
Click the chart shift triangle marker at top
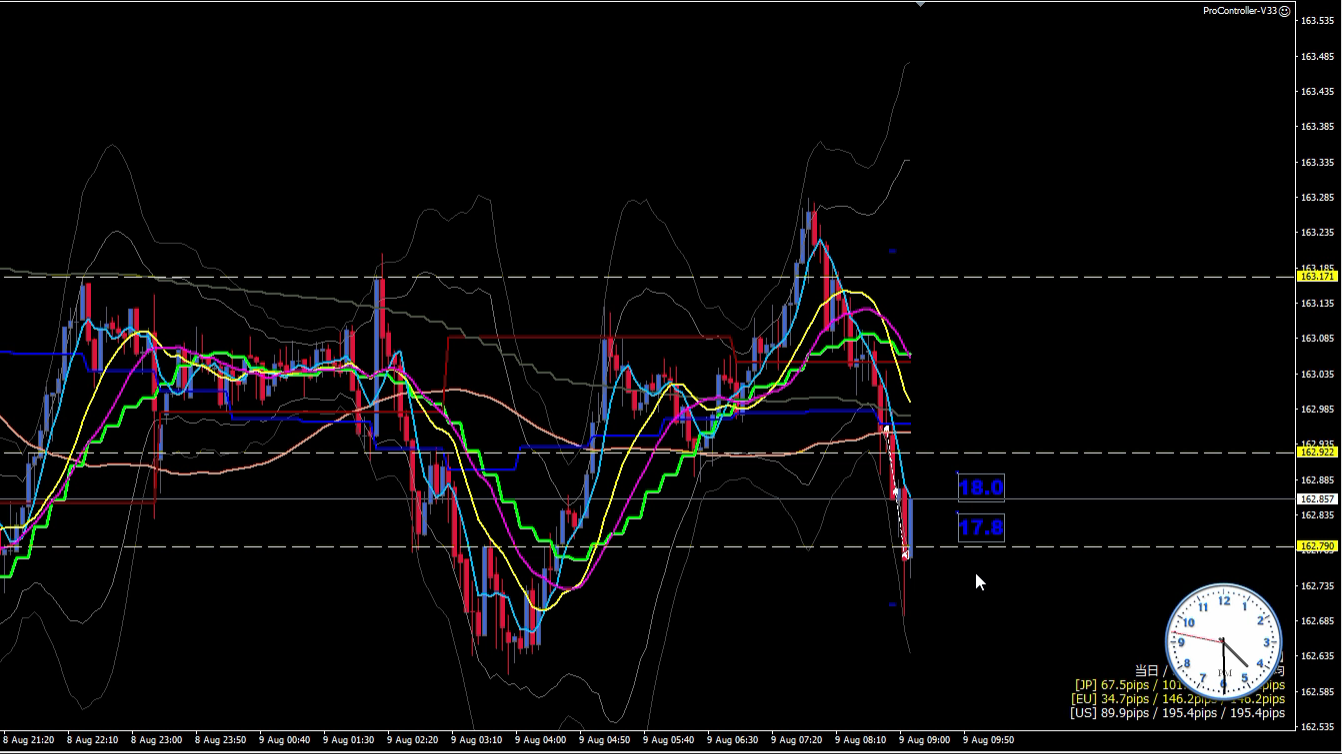coord(920,4)
